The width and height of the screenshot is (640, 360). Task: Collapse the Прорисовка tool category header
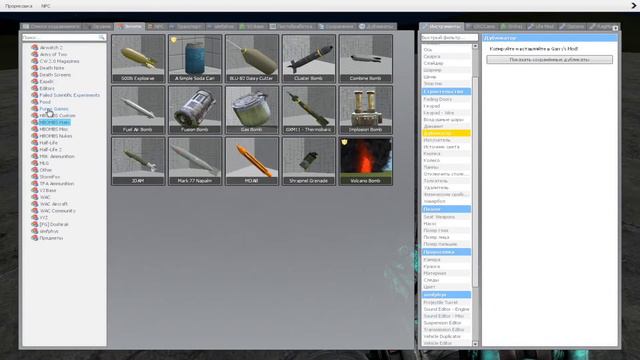click(x=446, y=252)
